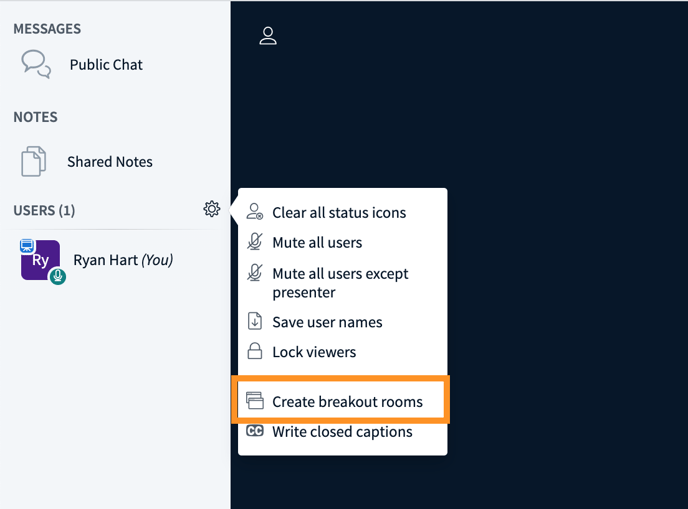Click the mute except presenter microphone icon

(x=255, y=273)
